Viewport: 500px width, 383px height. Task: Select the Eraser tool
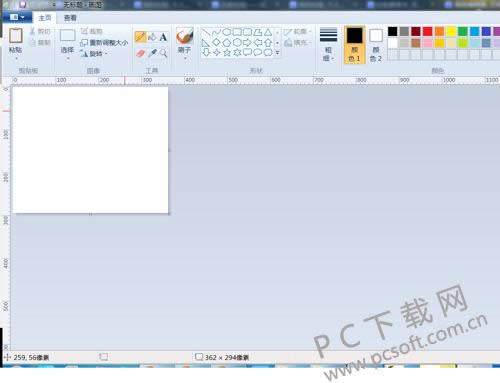(141, 53)
